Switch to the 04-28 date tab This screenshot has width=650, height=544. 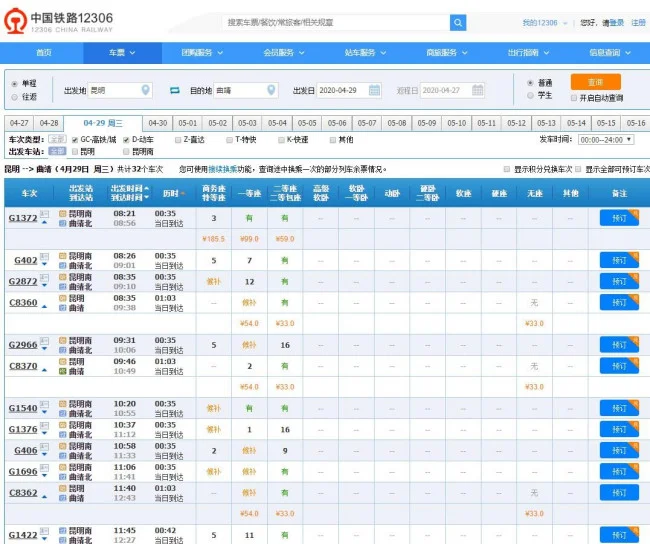coord(49,123)
